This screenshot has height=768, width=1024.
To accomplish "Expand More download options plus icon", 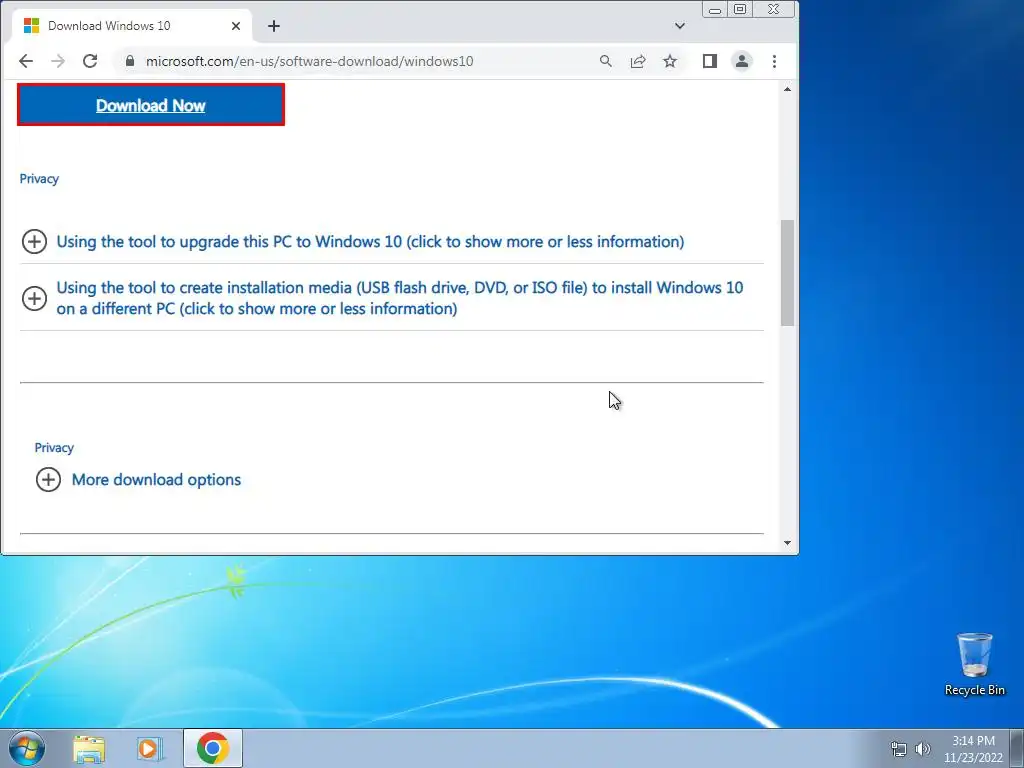I will click(48, 479).
